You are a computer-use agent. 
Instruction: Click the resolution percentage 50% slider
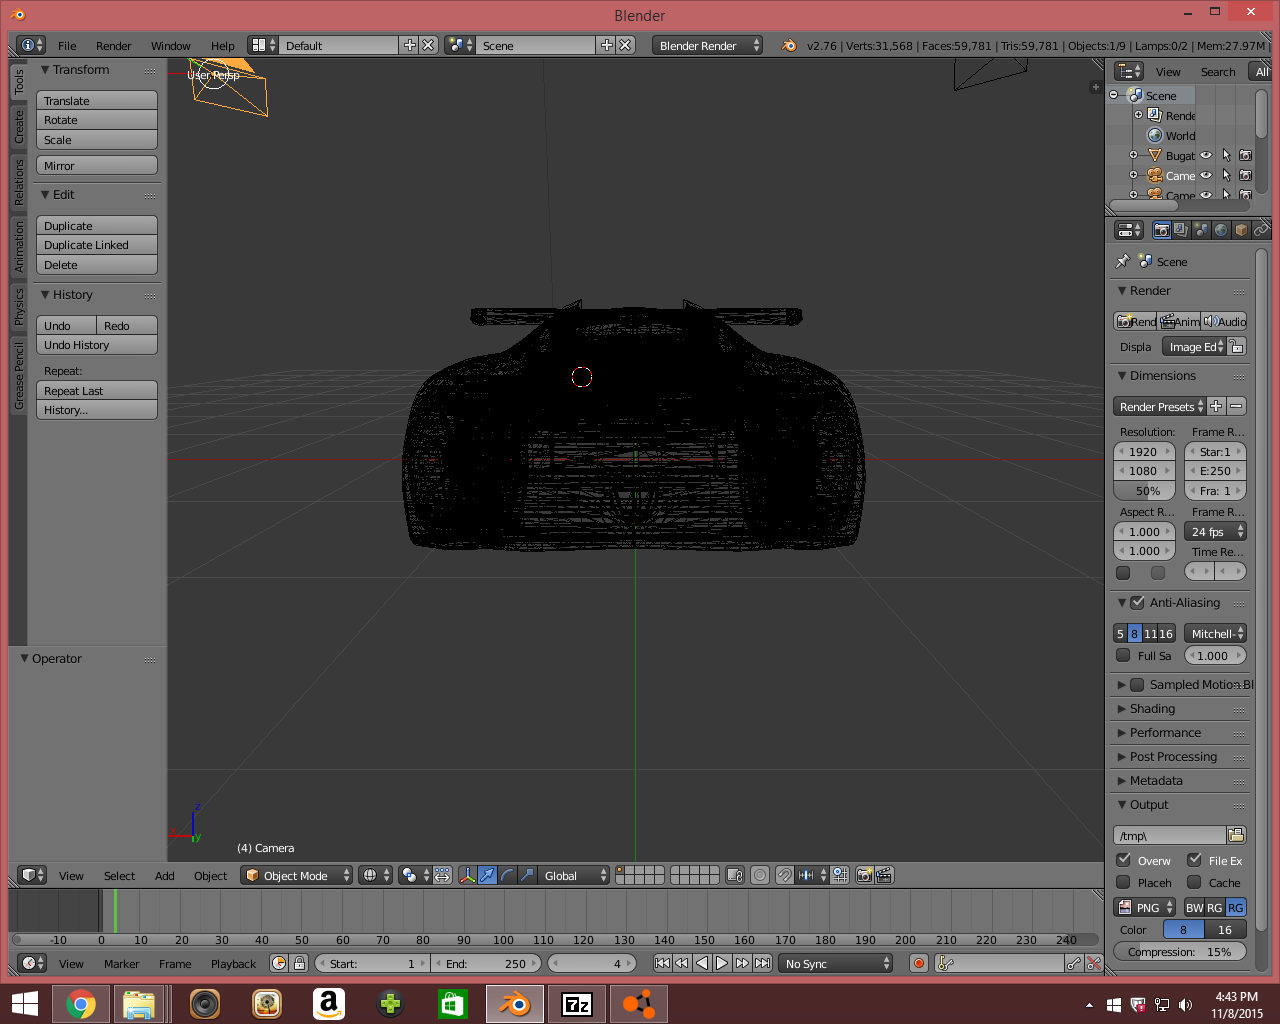tap(1144, 491)
